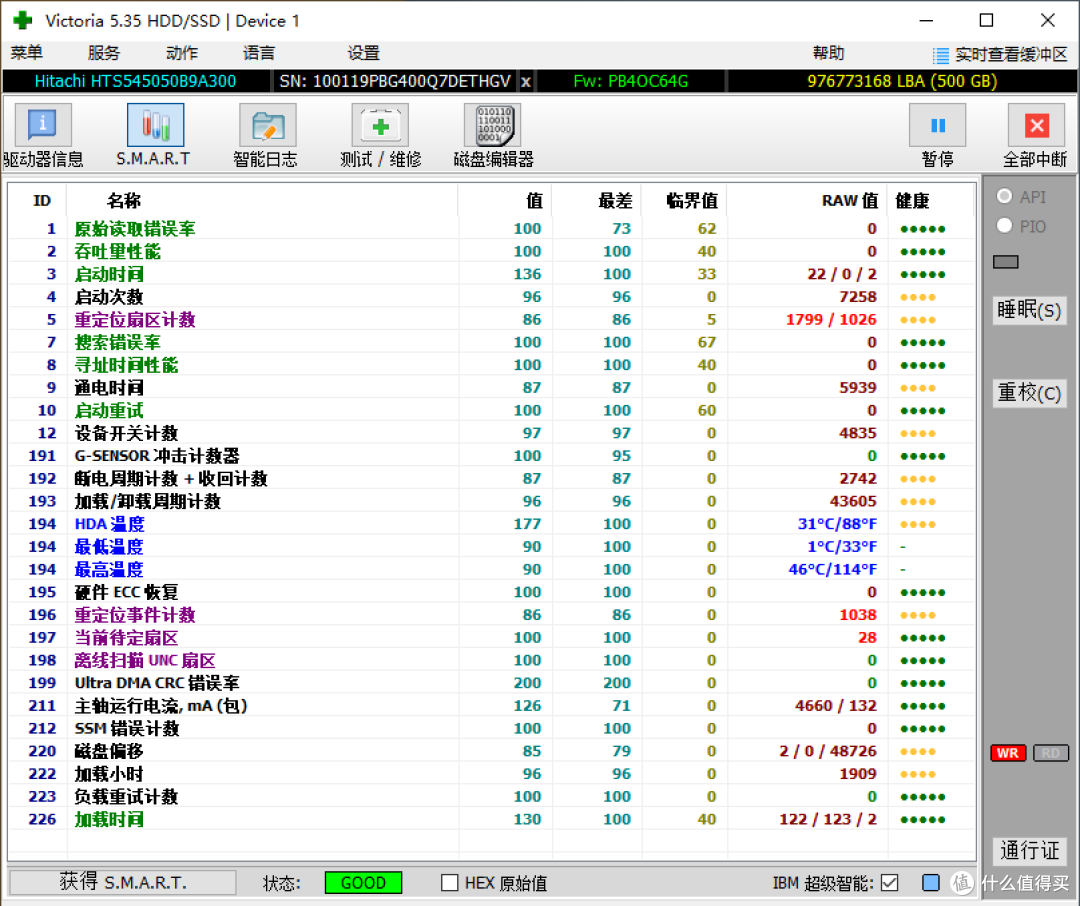Screen dimensions: 1080x906
Task: Click the 通行证 button
Action: 1029,851
